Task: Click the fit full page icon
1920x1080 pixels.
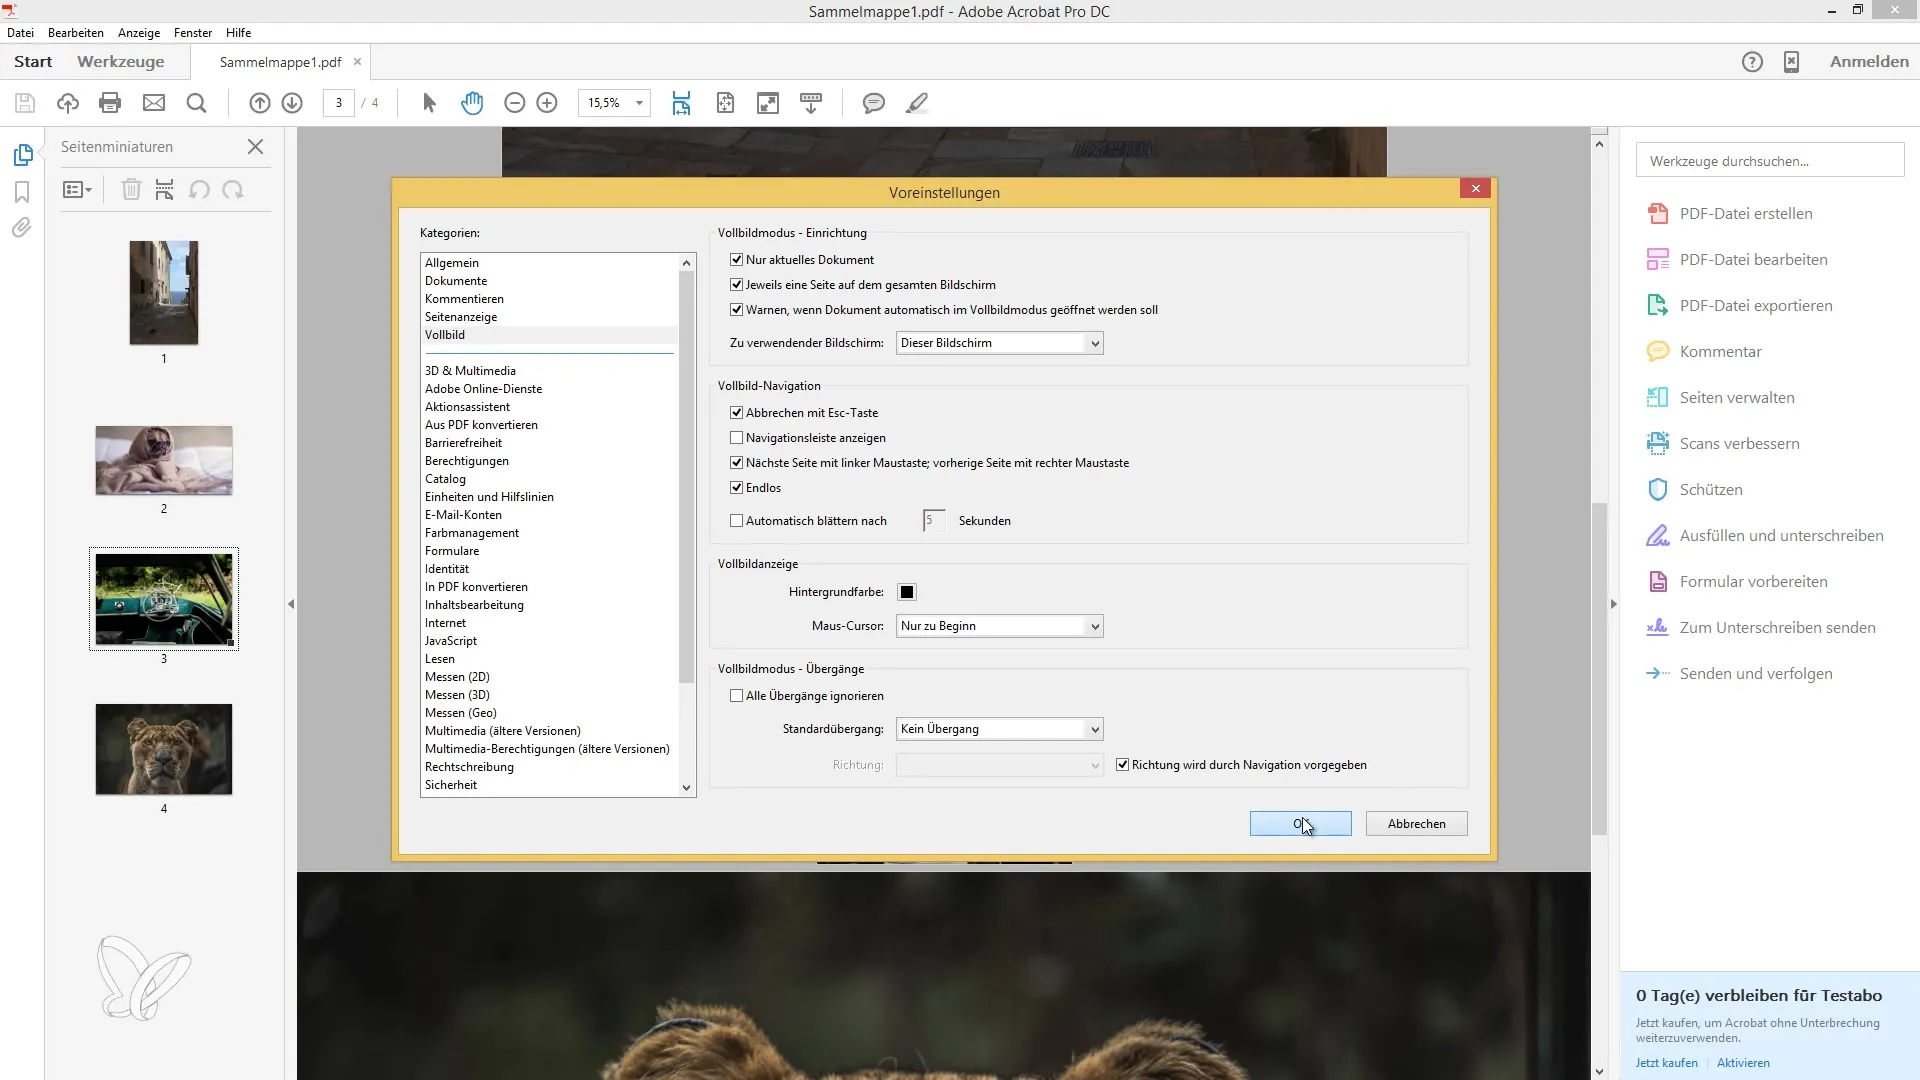Action: tap(725, 103)
